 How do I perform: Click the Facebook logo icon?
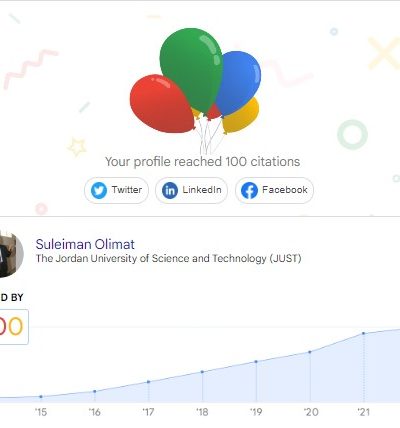point(250,190)
